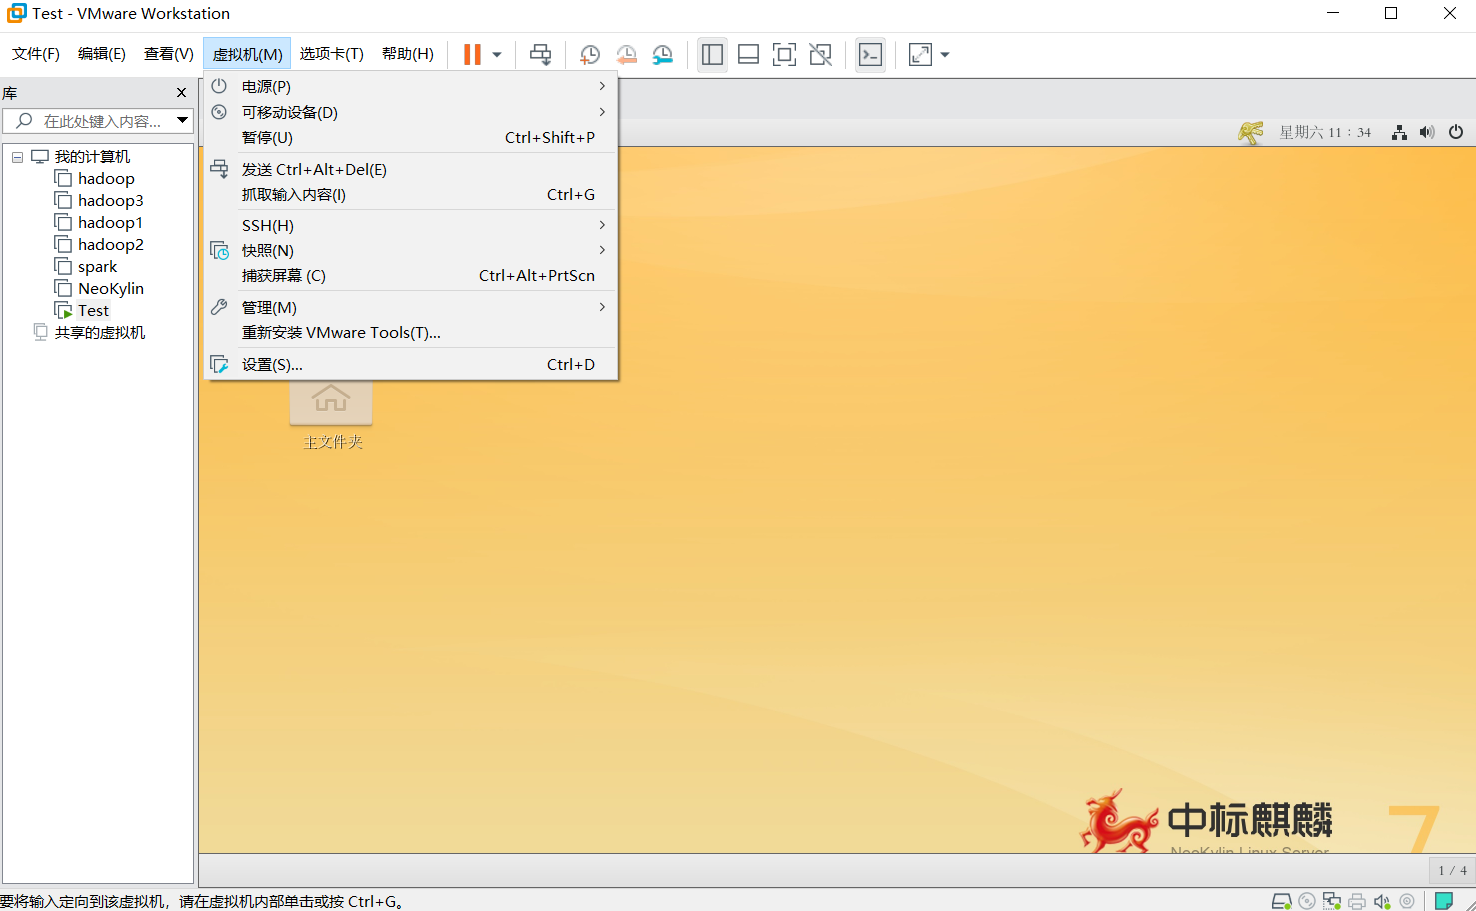Click the hard disk status bar icon
The image size is (1476, 911).
point(1281,901)
